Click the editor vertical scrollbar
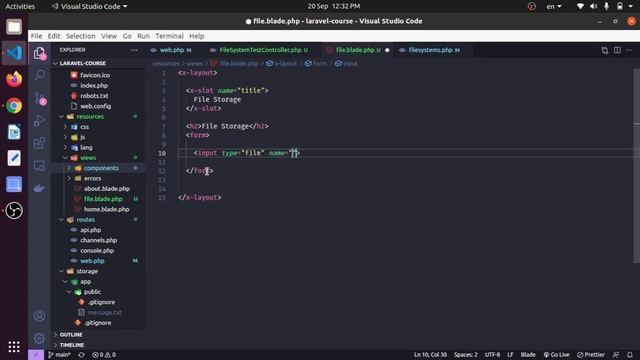640x360 pixels. (x=636, y=165)
